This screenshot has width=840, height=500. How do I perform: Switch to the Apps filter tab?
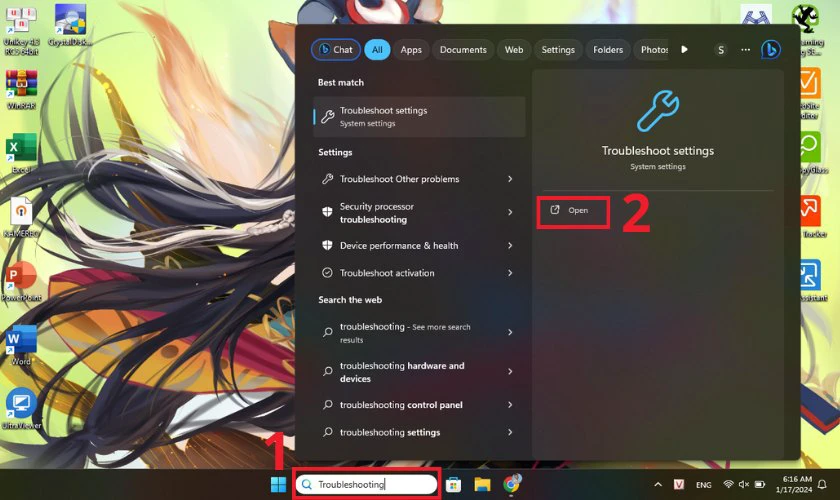pyautogui.click(x=411, y=50)
